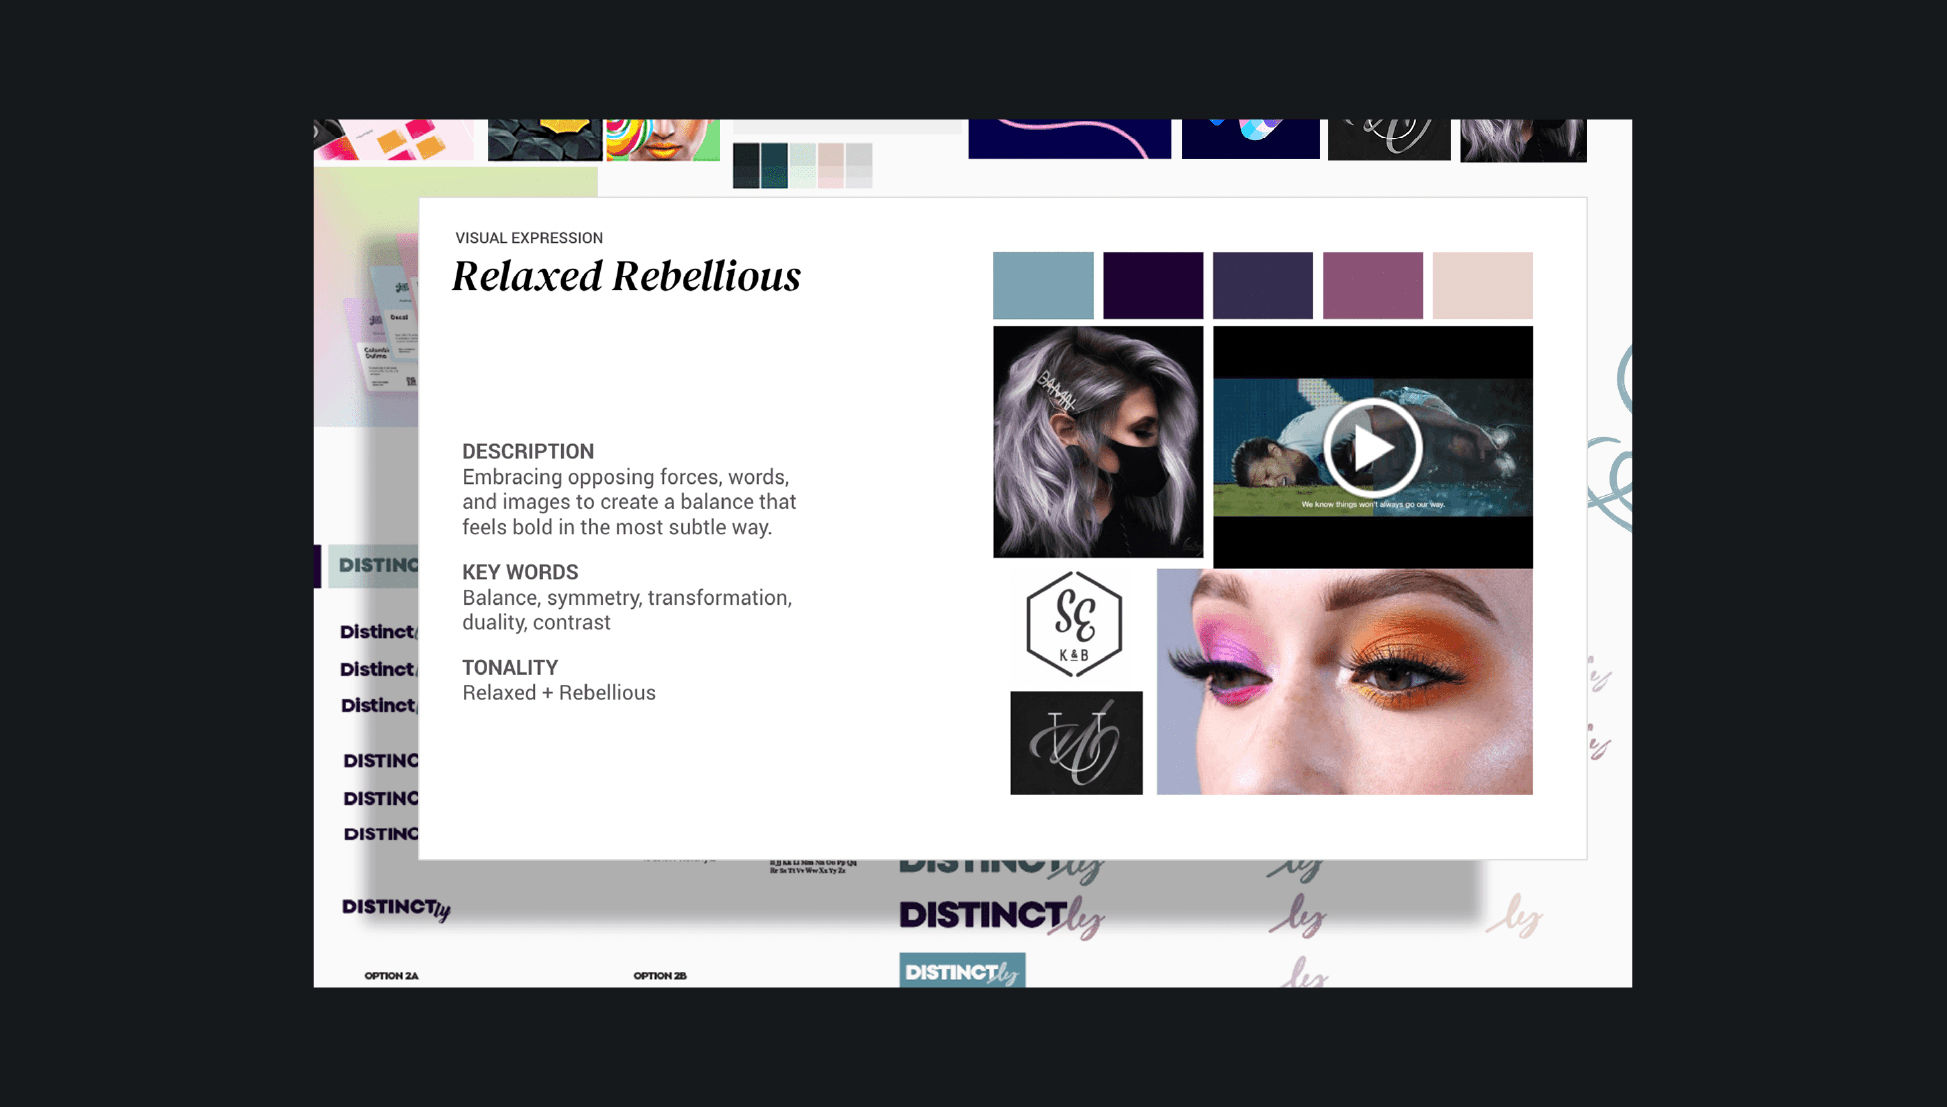Click the black calligraphy monogram logo
Image resolution: width=1947 pixels, height=1107 pixels.
click(x=1076, y=743)
